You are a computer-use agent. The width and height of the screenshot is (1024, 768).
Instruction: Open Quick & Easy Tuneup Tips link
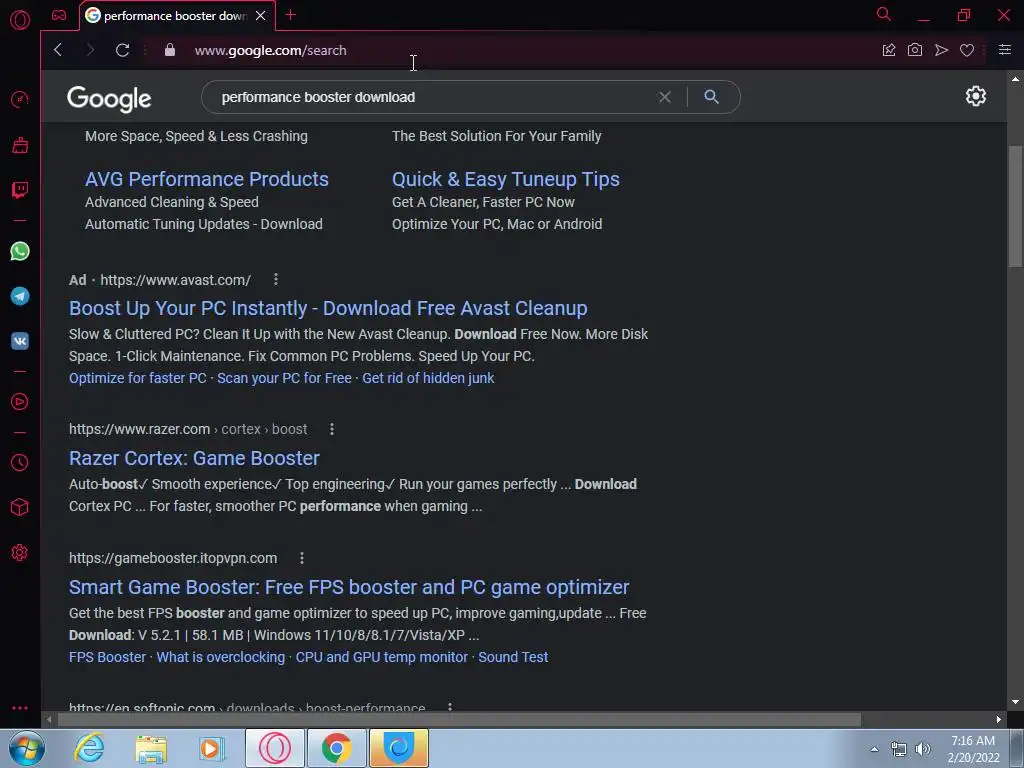pyautogui.click(x=505, y=179)
